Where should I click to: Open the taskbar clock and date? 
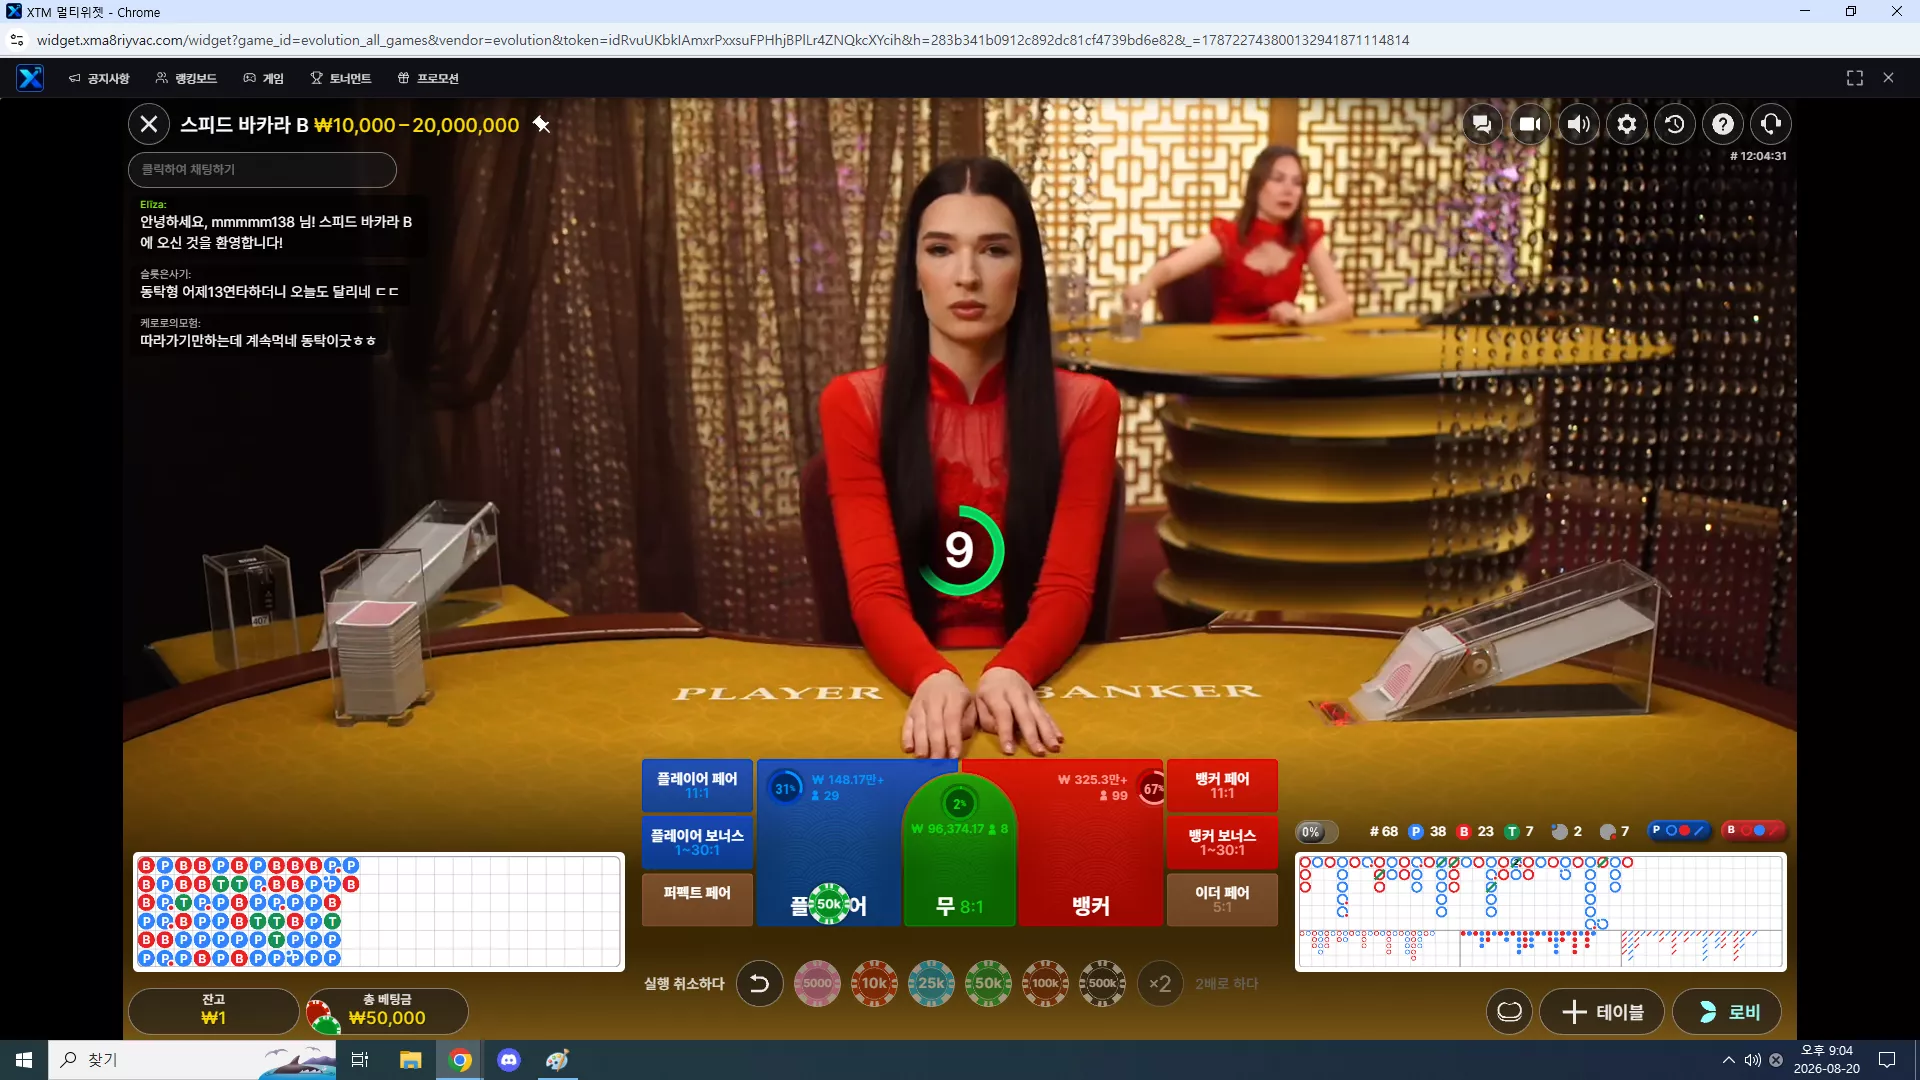[1827, 1060]
